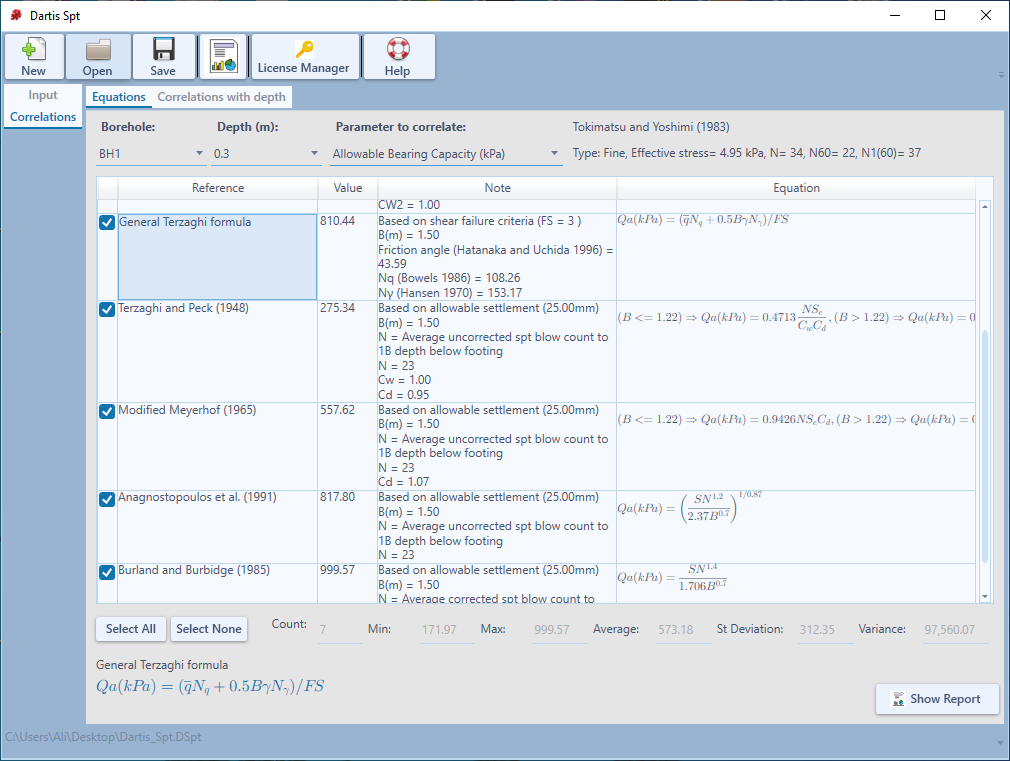This screenshot has height=761, width=1010.
Task: Click the Select None button
Action: [x=209, y=629]
